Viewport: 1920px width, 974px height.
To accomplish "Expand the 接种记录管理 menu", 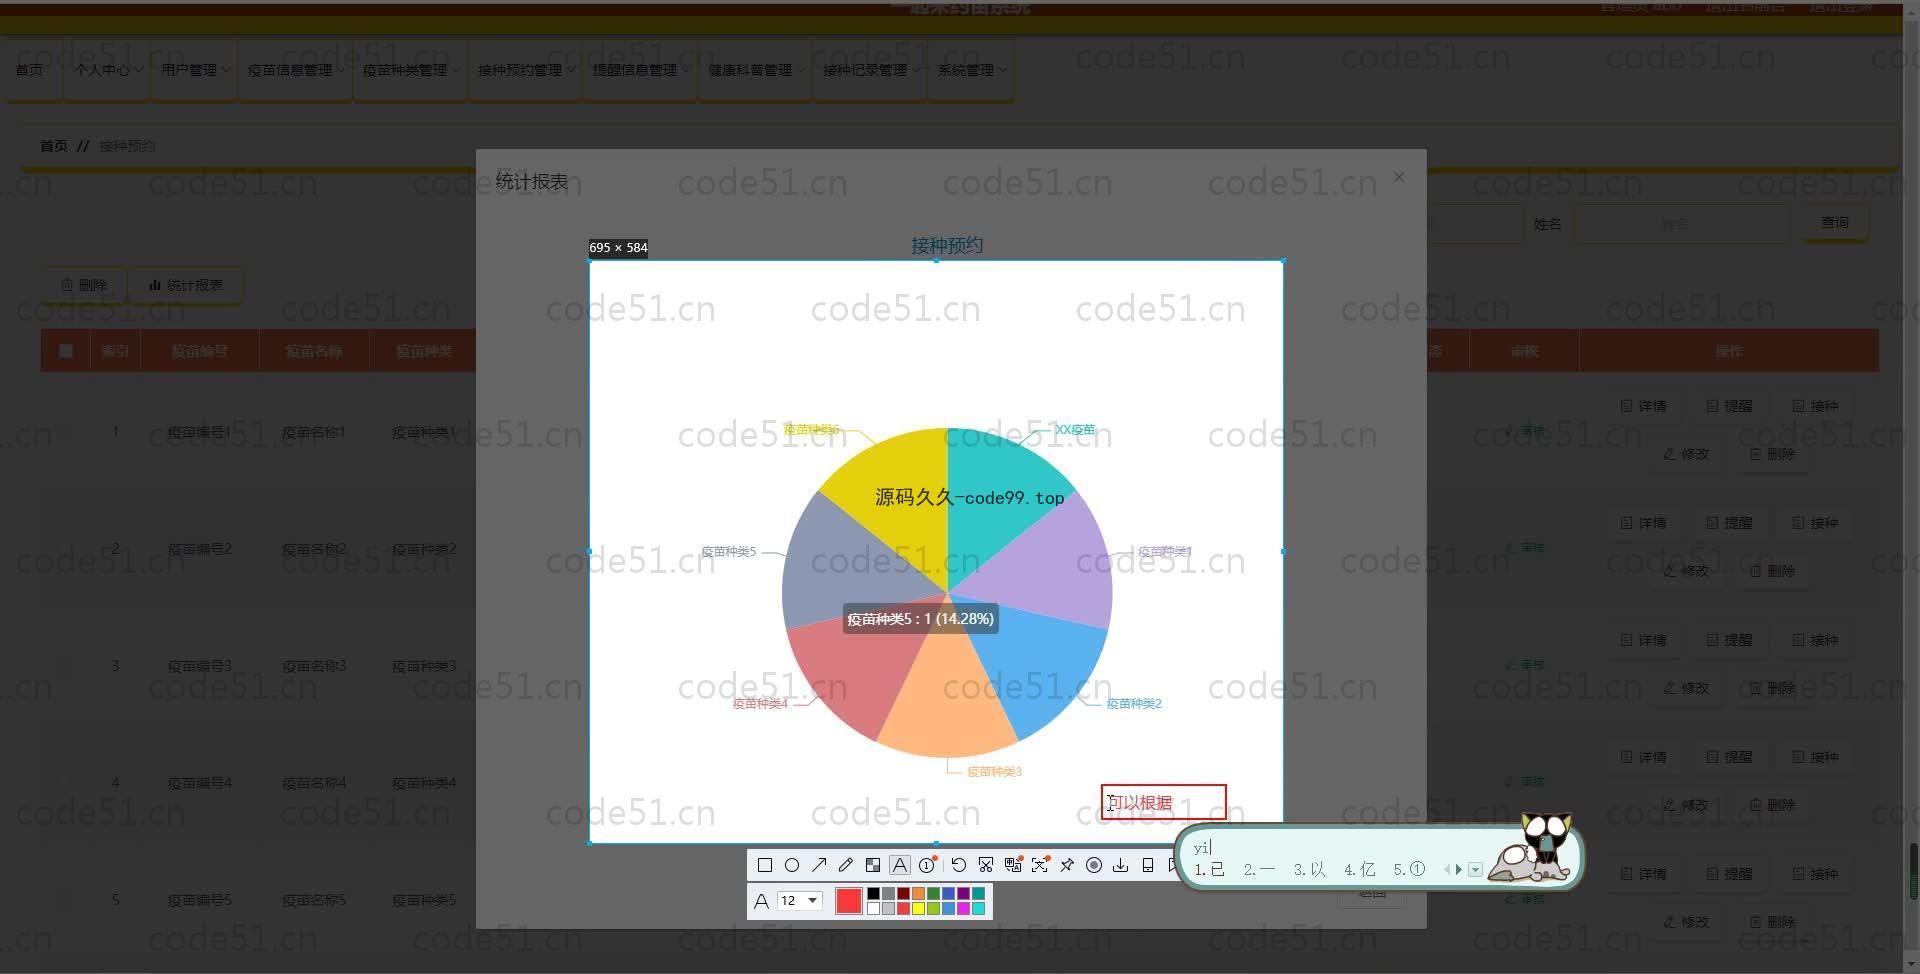I will pos(871,70).
